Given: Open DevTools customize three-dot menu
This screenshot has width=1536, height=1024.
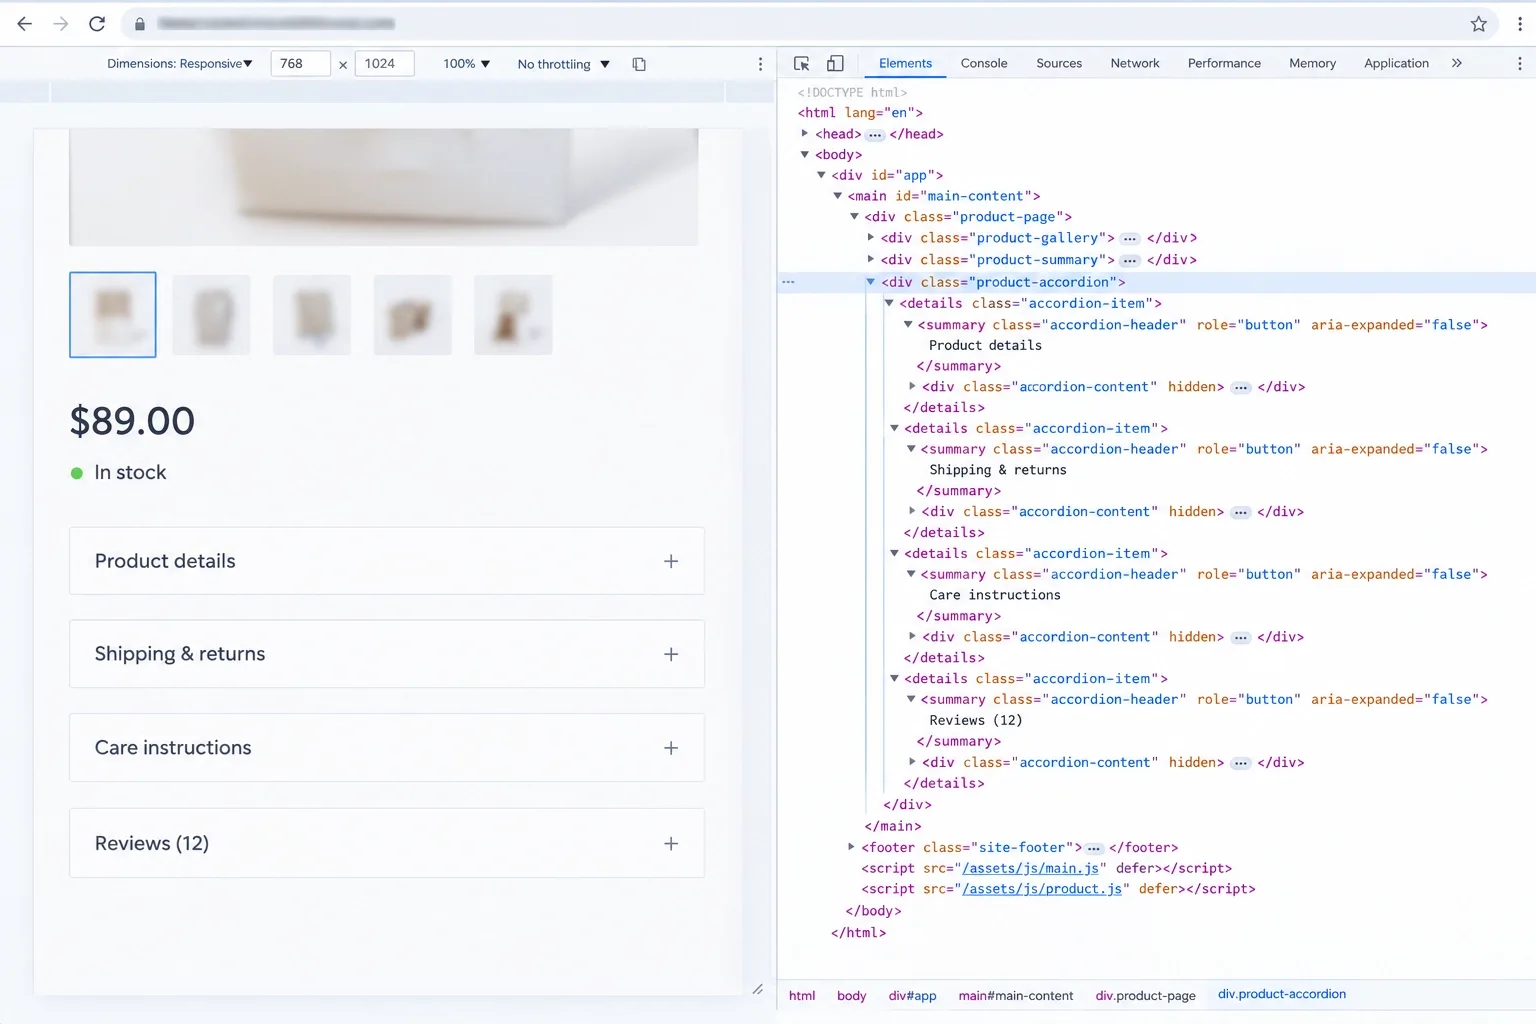Looking at the screenshot, I should point(1520,63).
